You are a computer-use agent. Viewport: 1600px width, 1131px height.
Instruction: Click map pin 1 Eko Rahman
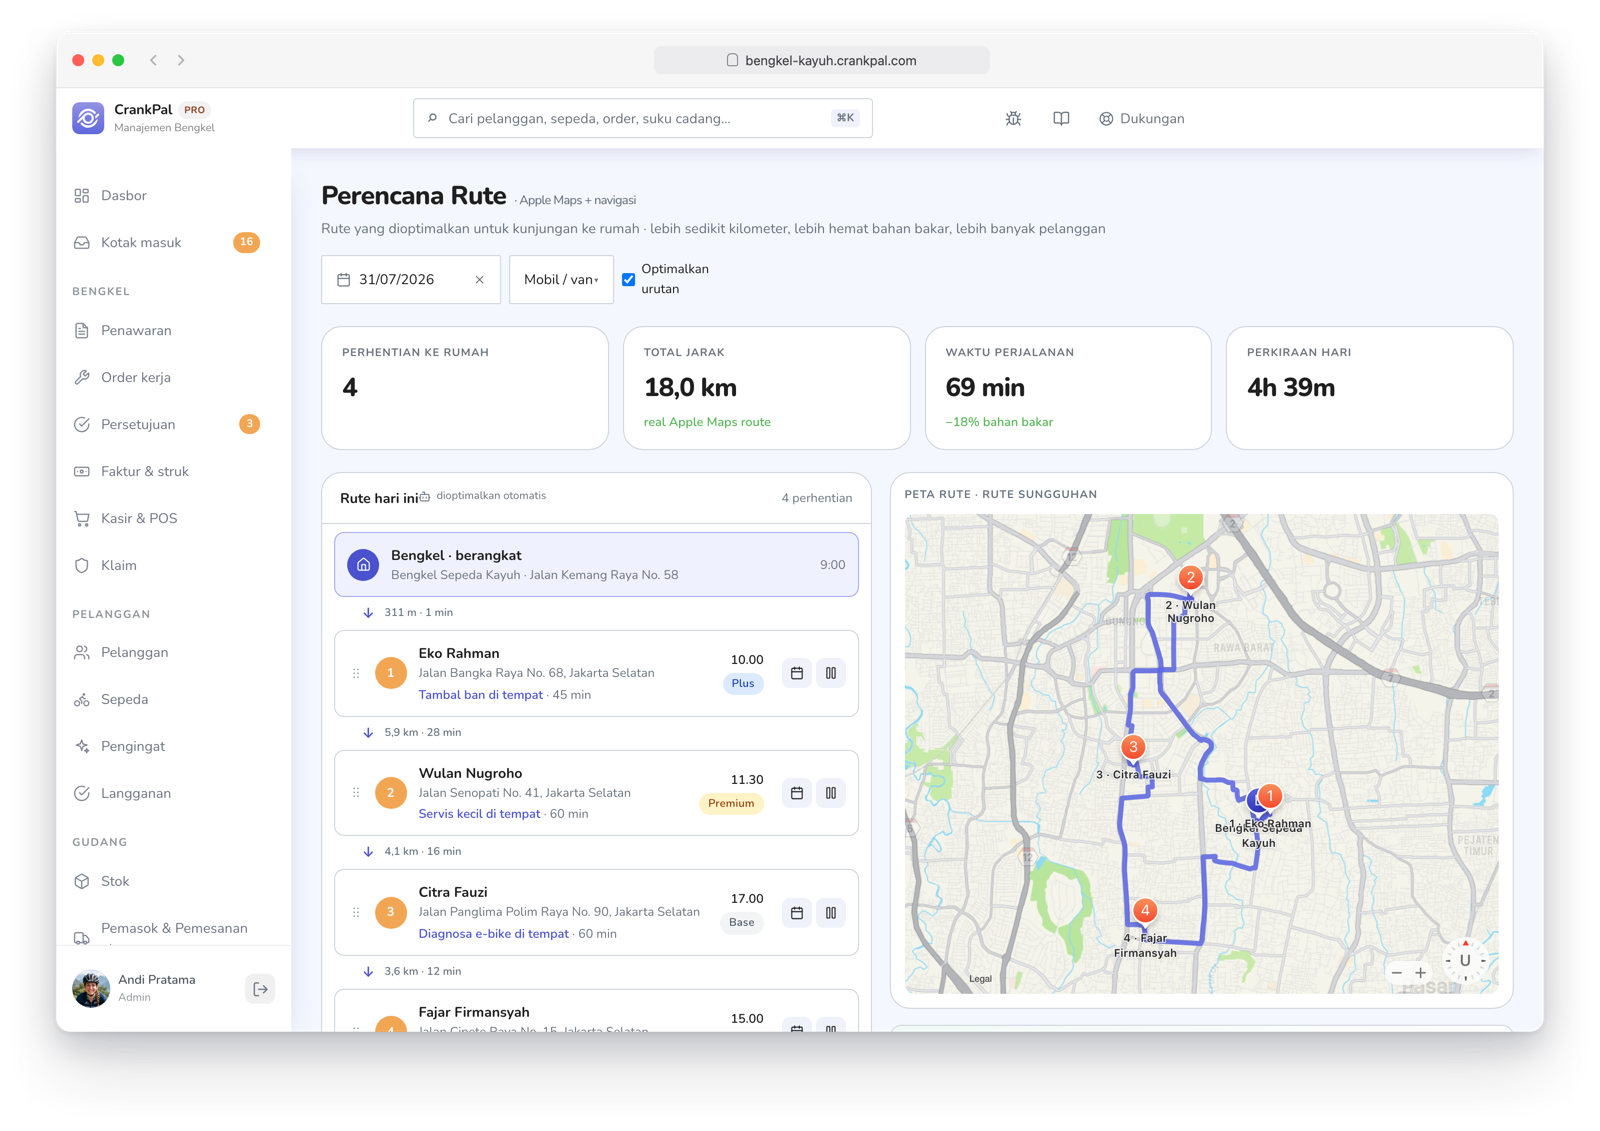[1270, 797]
